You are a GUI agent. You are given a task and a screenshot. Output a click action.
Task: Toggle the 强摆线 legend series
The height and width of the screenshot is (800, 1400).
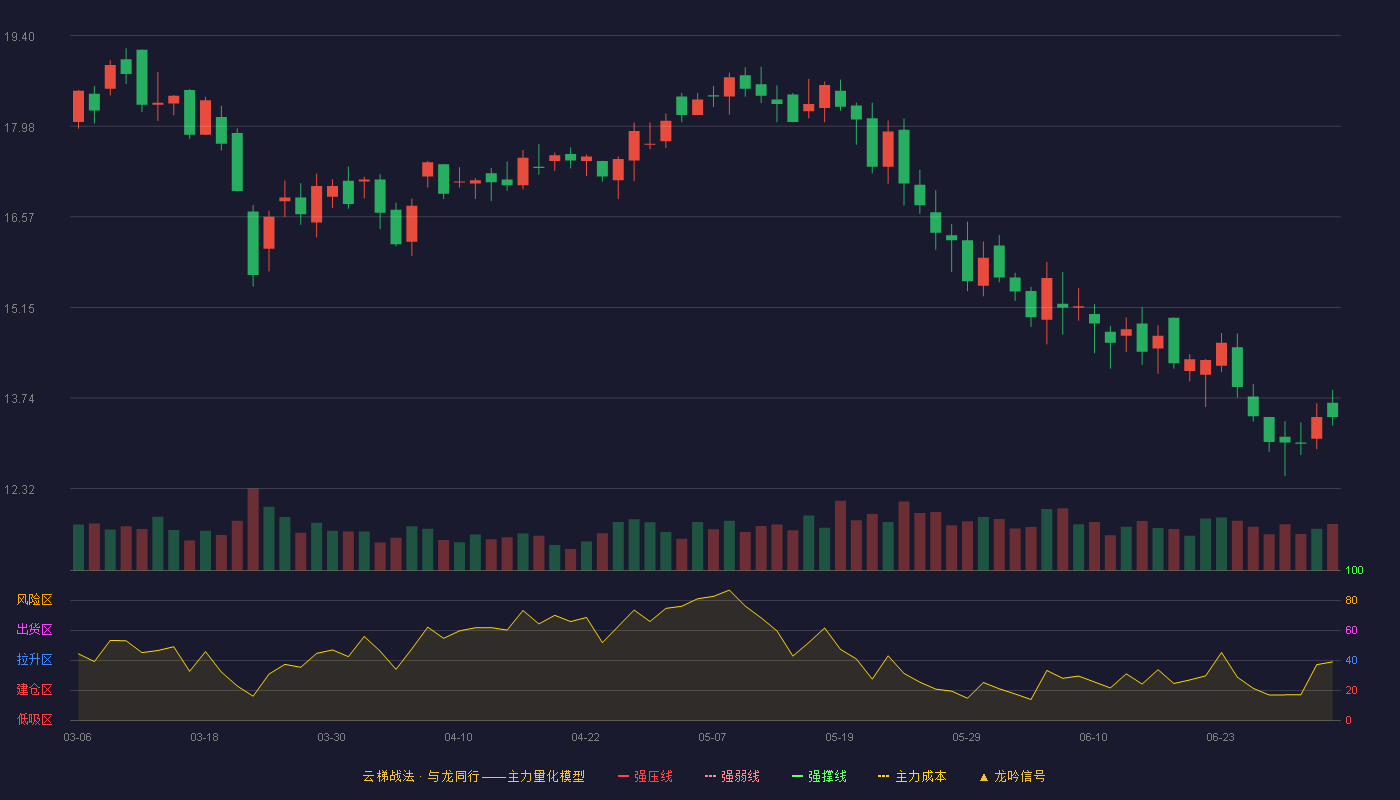(819, 776)
